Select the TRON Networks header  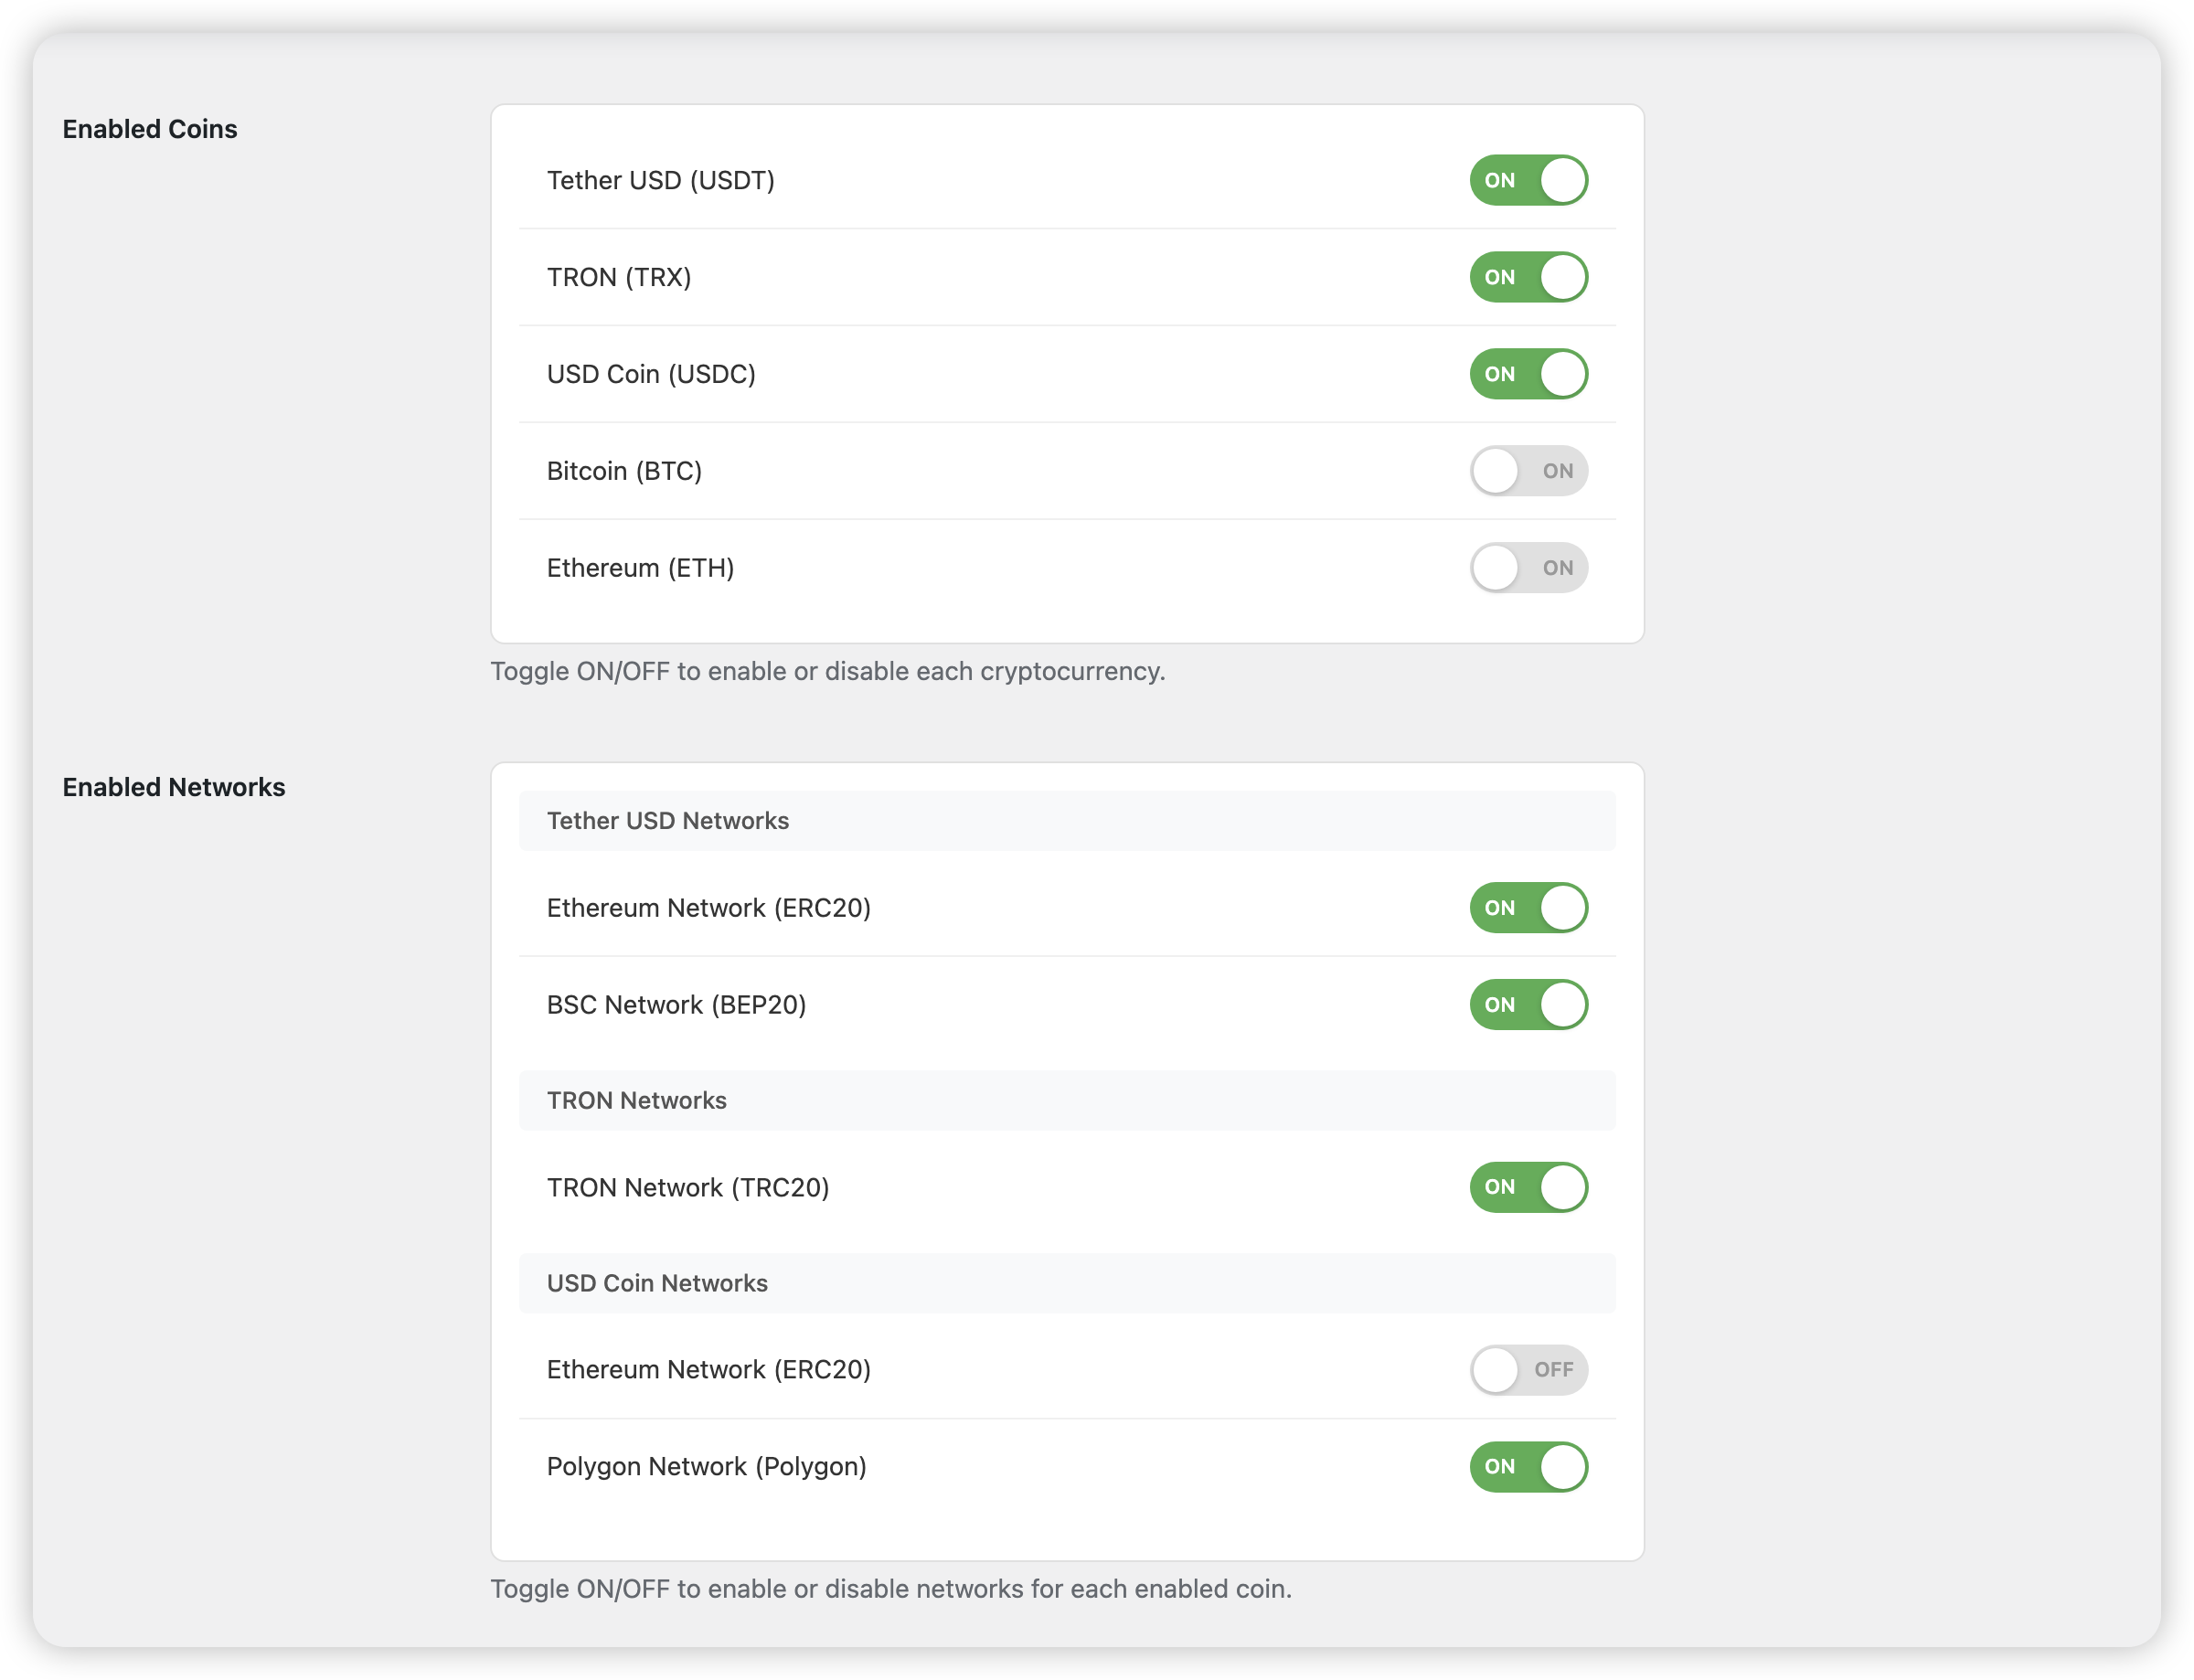pos(636,1100)
